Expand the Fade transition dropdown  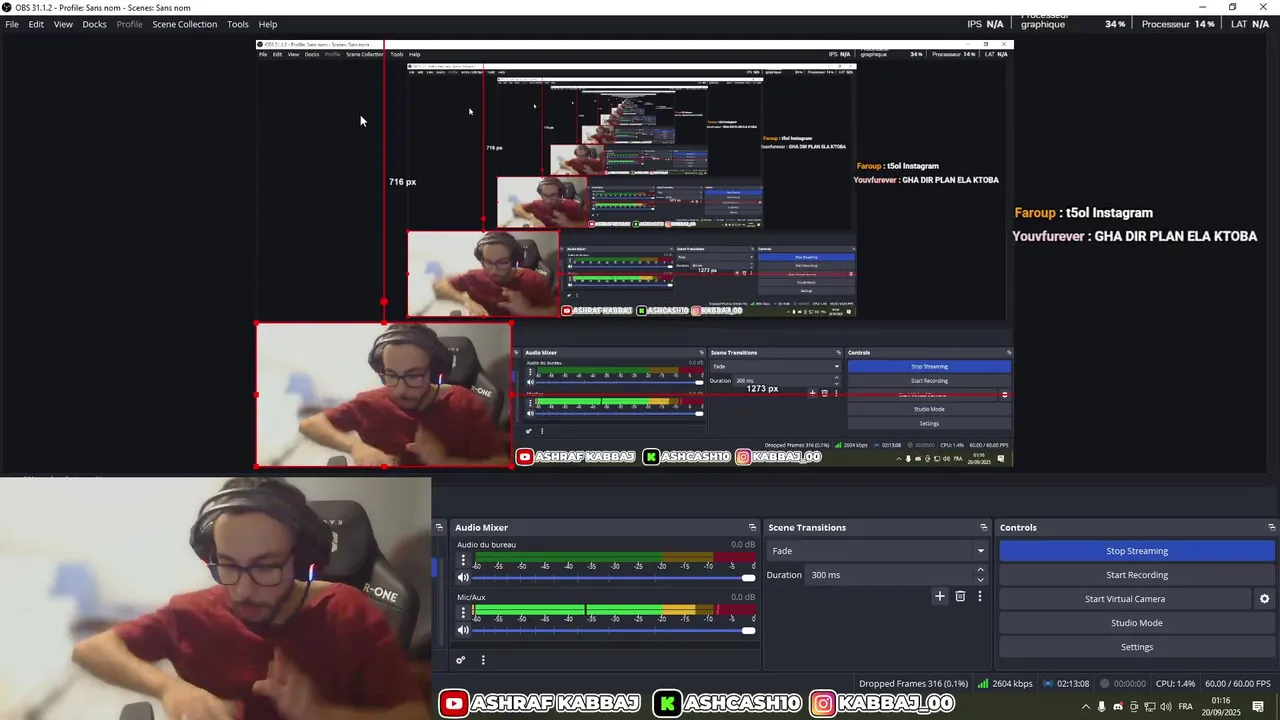pos(980,551)
